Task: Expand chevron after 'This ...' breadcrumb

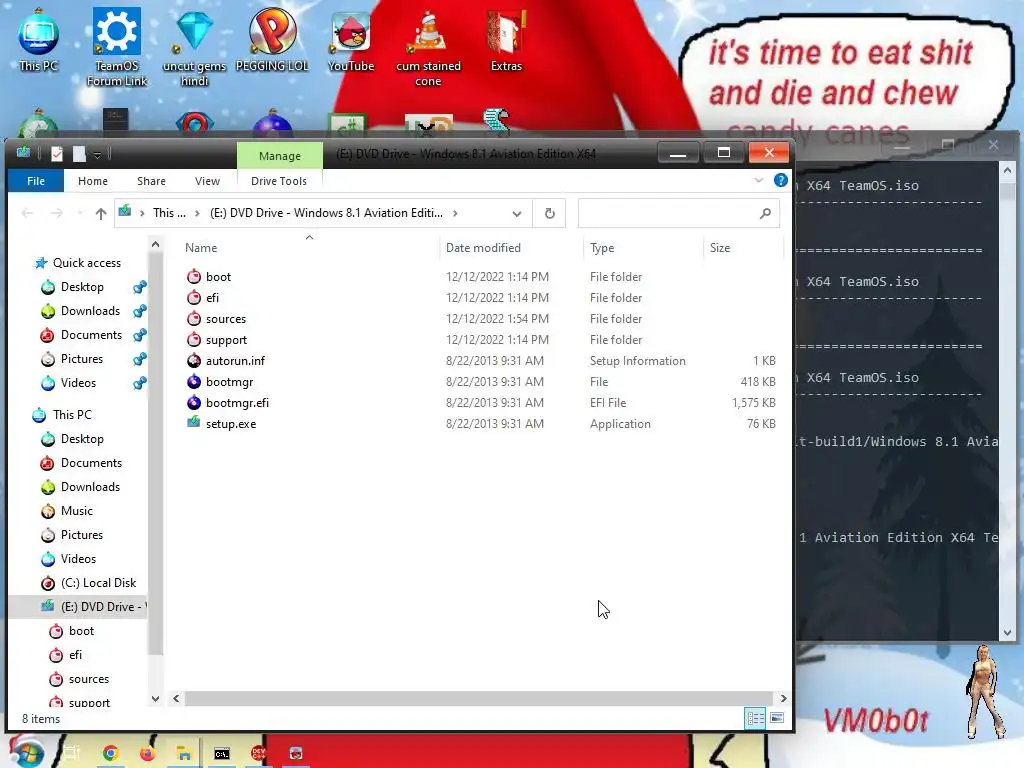Action: [197, 213]
